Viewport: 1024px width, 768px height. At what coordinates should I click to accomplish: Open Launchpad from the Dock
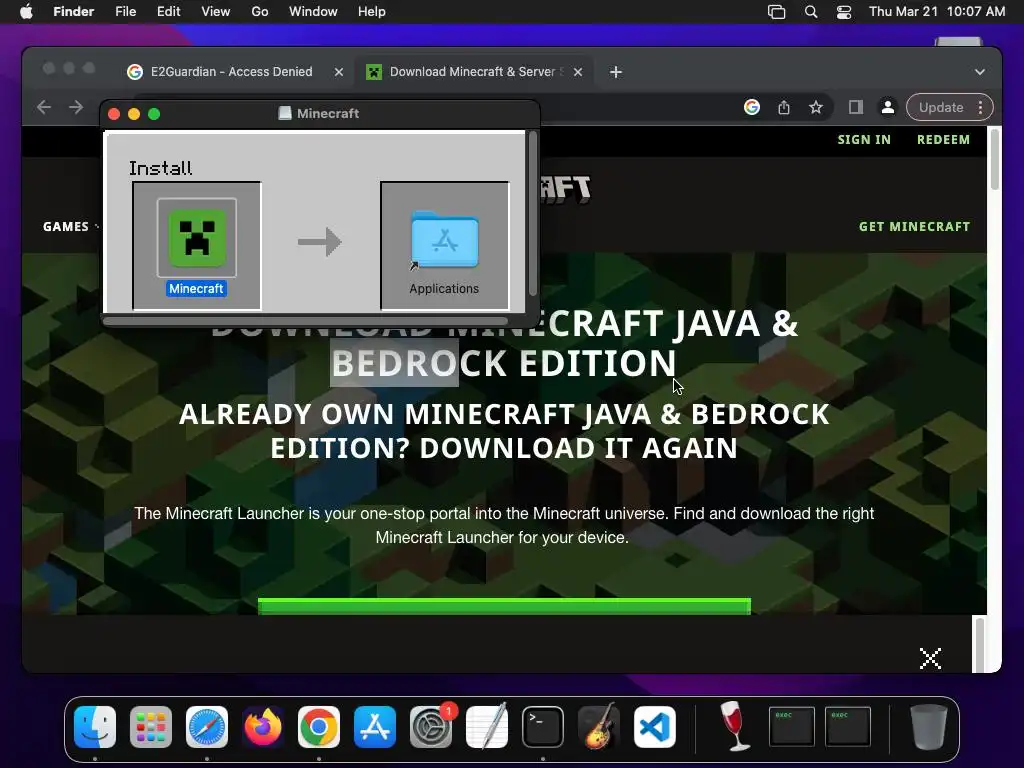(x=151, y=727)
